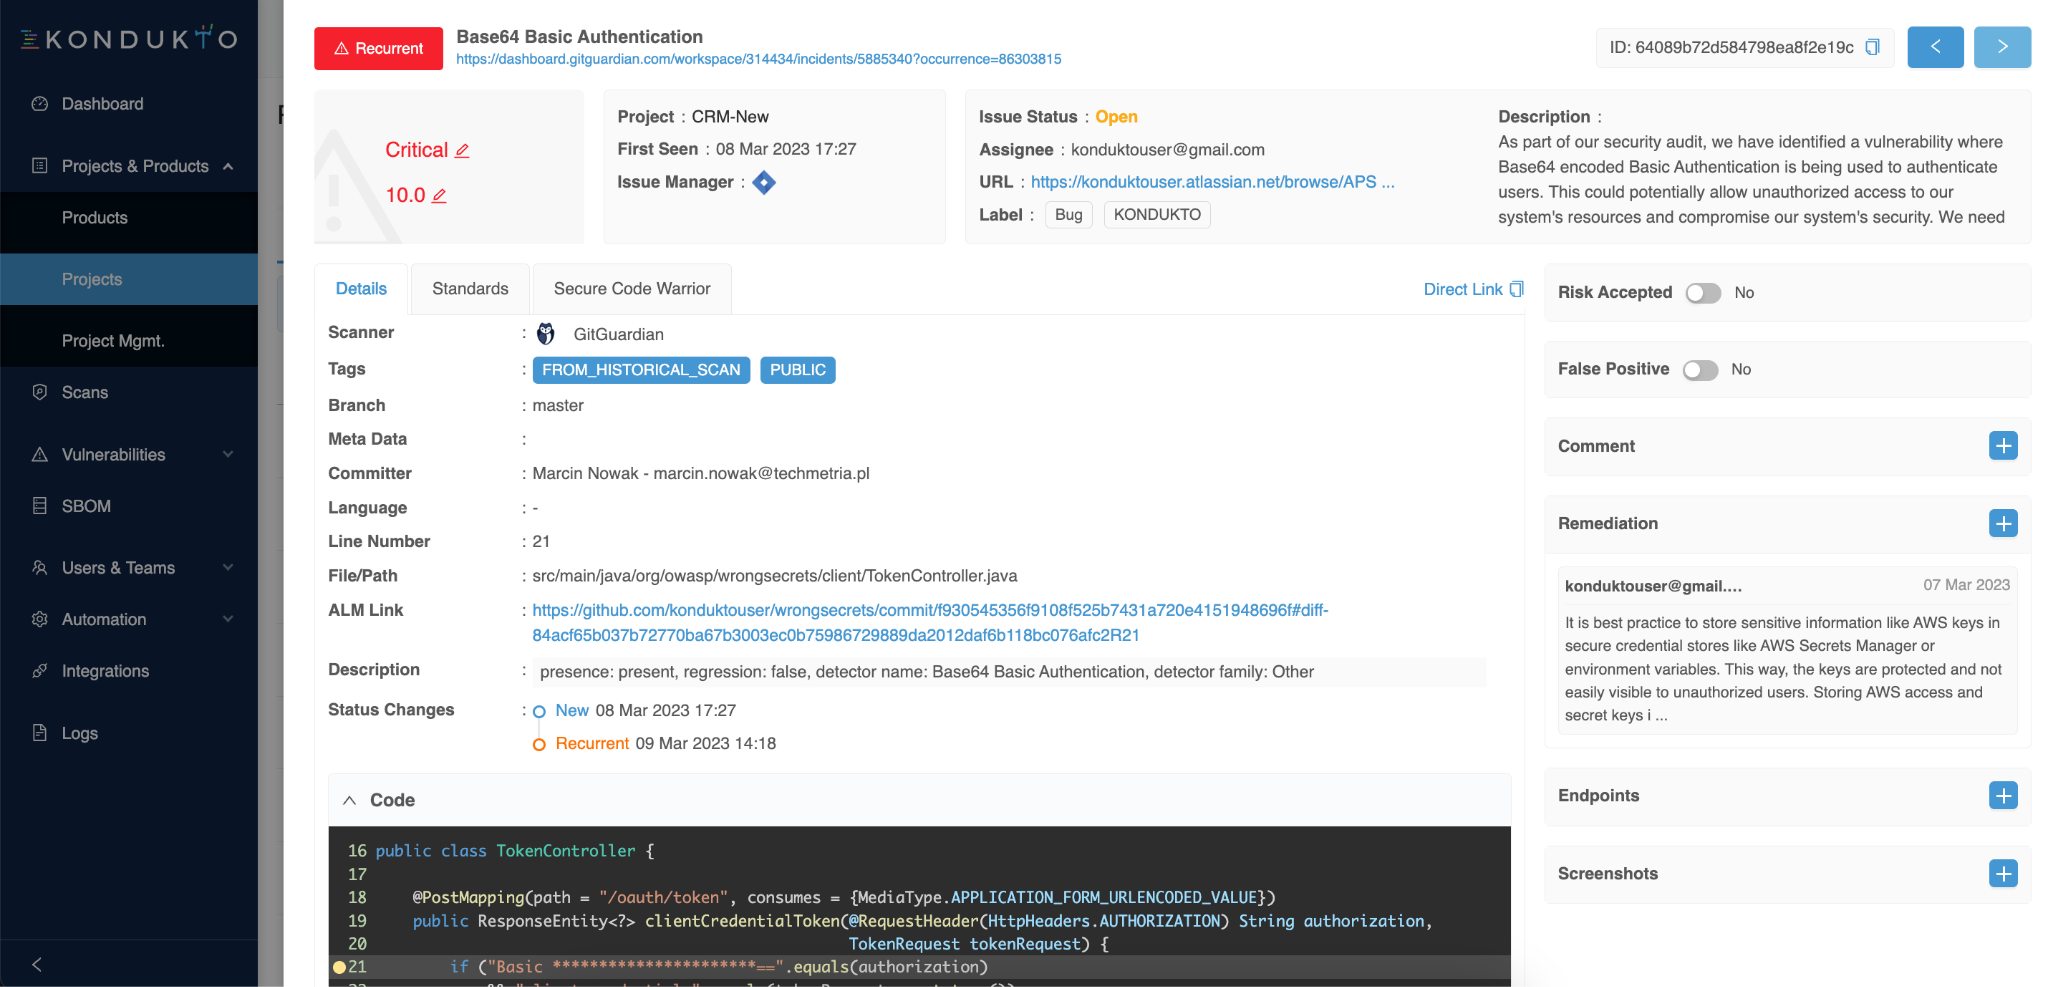Image resolution: width=2048 pixels, height=987 pixels.
Task: Click the GitGuardian scanner owl icon
Action: pos(546,333)
